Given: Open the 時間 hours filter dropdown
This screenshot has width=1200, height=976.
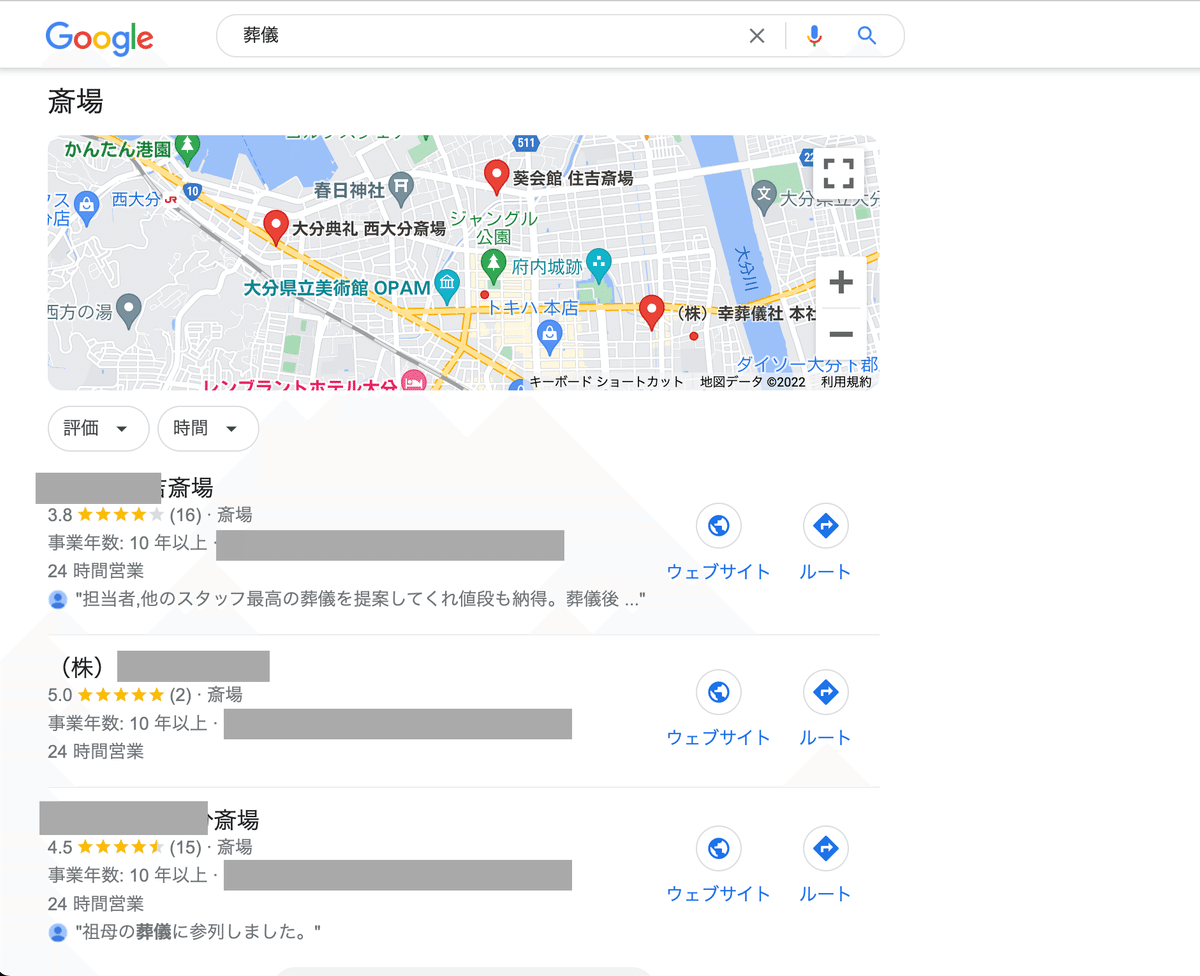Looking at the screenshot, I should [208, 429].
